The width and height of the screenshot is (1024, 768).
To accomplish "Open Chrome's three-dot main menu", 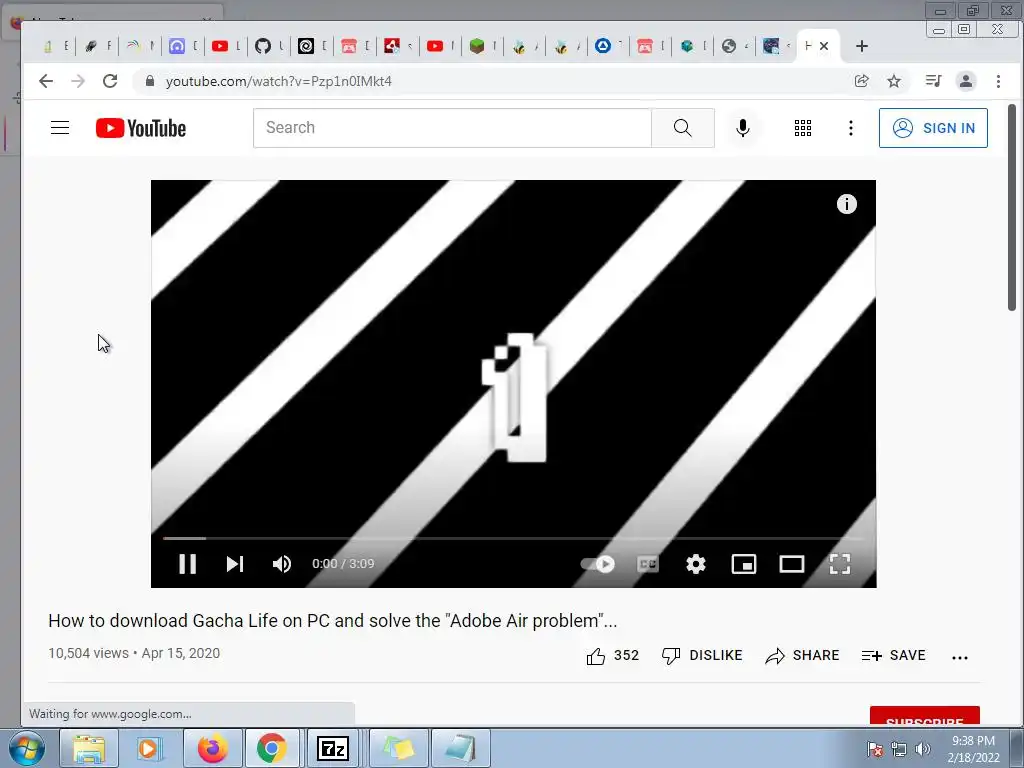I will tap(998, 81).
